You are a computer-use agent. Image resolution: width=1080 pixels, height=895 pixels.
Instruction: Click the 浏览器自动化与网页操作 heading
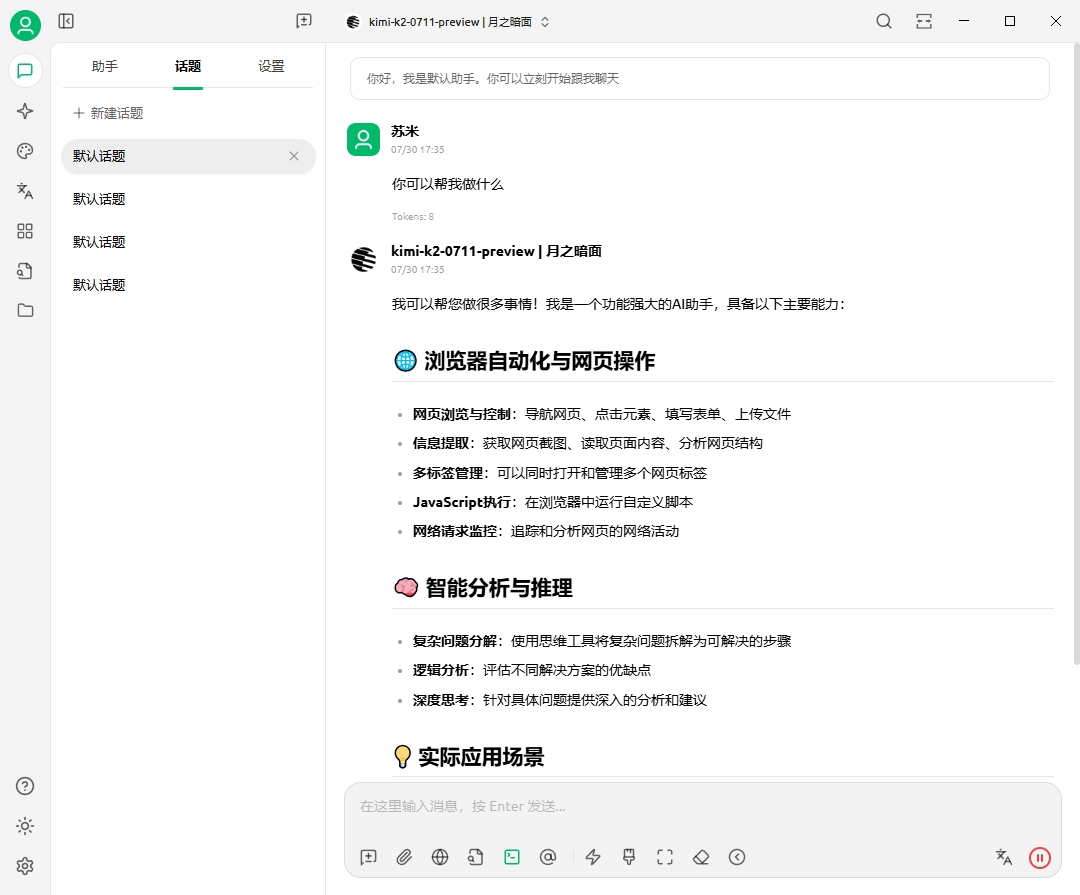click(x=539, y=361)
